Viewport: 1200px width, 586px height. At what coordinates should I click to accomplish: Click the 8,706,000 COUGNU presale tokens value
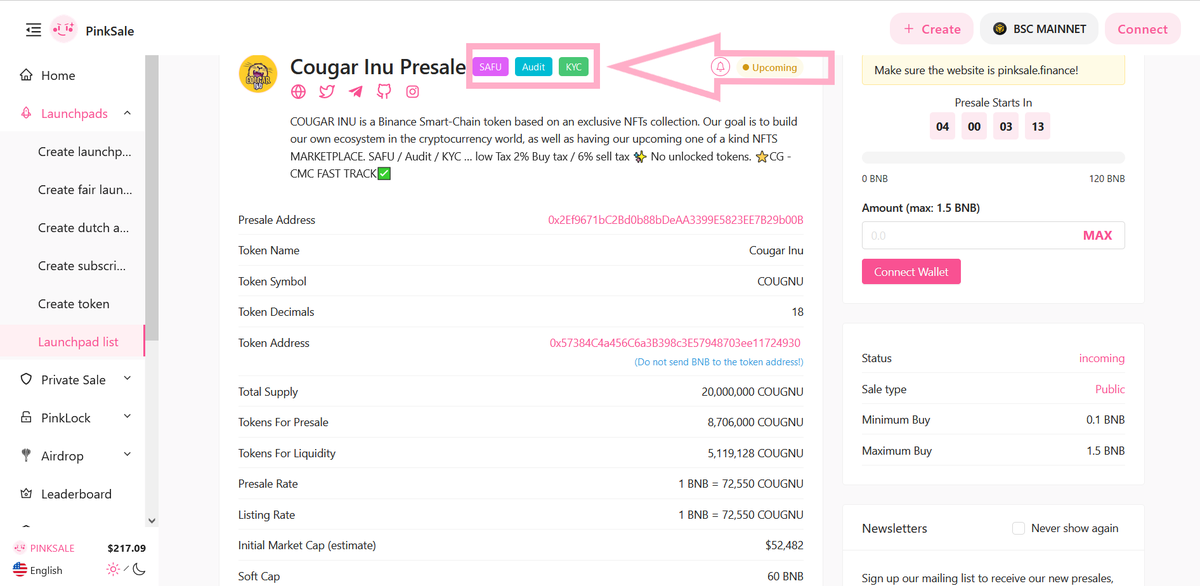(x=755, y=423)
